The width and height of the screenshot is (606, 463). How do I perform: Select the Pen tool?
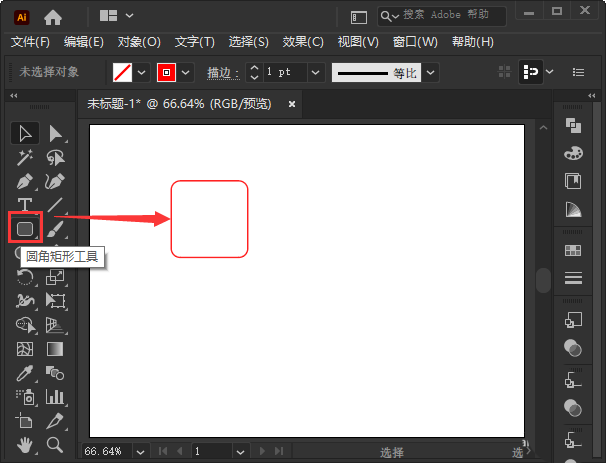point(25,182)
